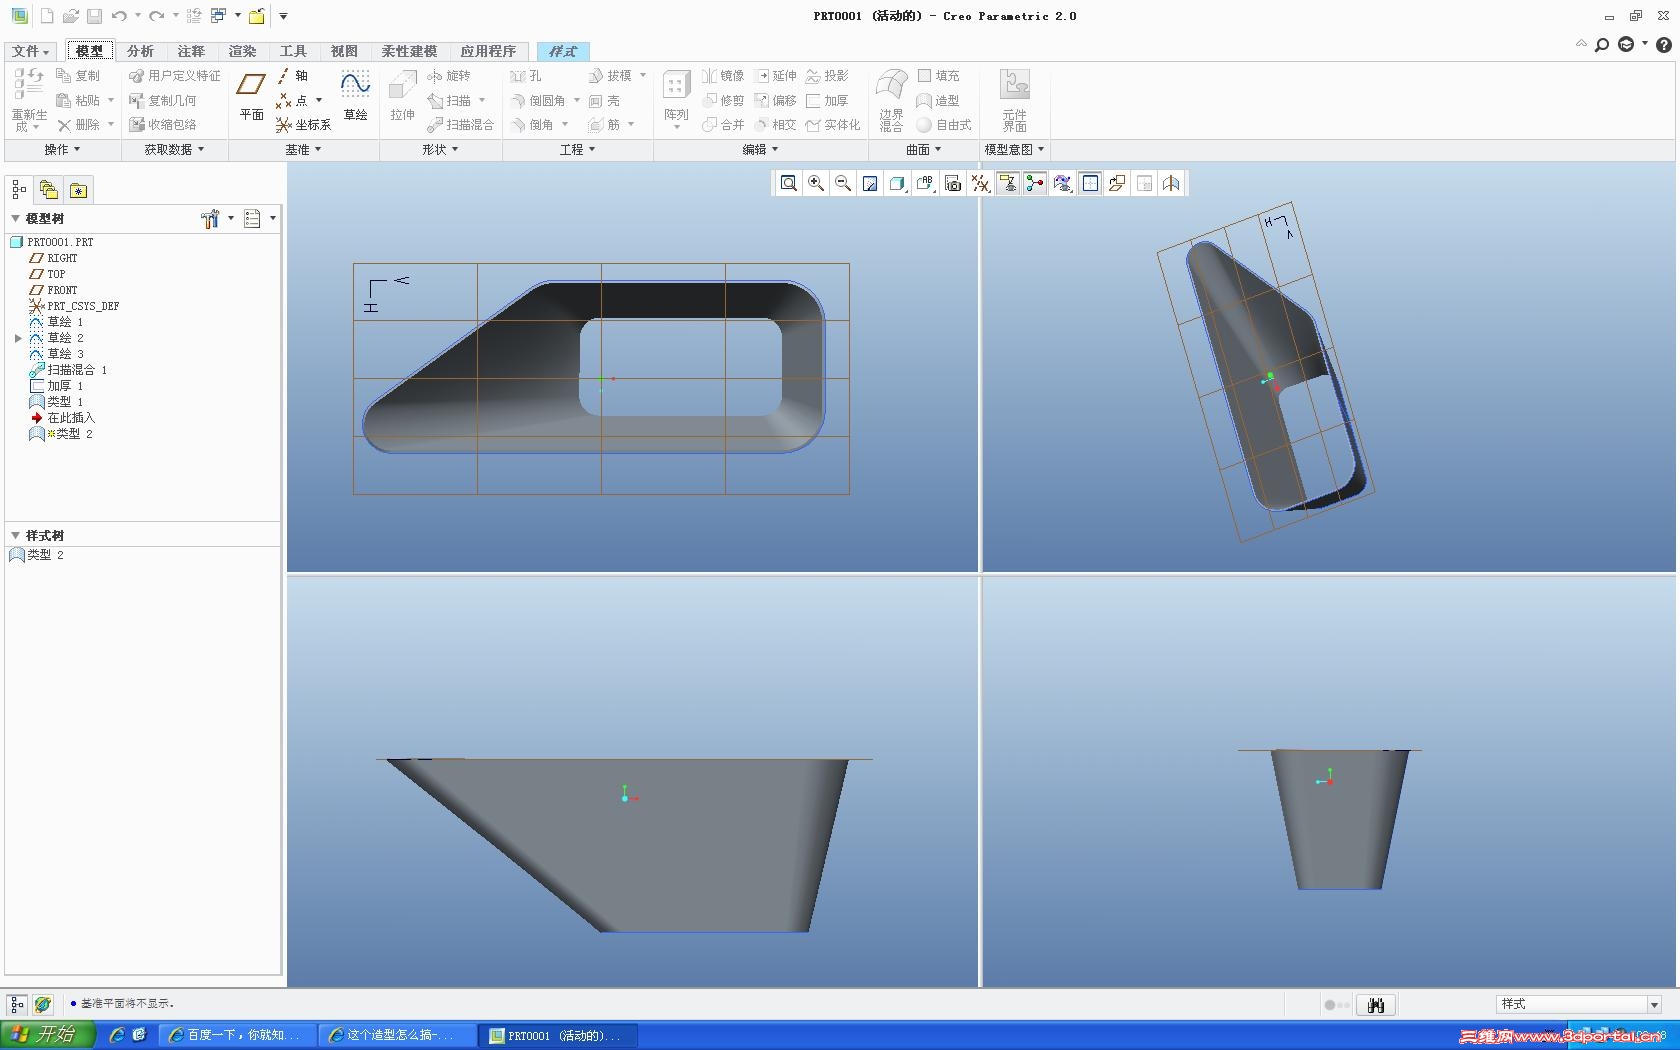The height and width of the screenshot is (1050, 1680).
Task: Expand the 草绘 2 tree node
Action: click(x=18, y=338)
